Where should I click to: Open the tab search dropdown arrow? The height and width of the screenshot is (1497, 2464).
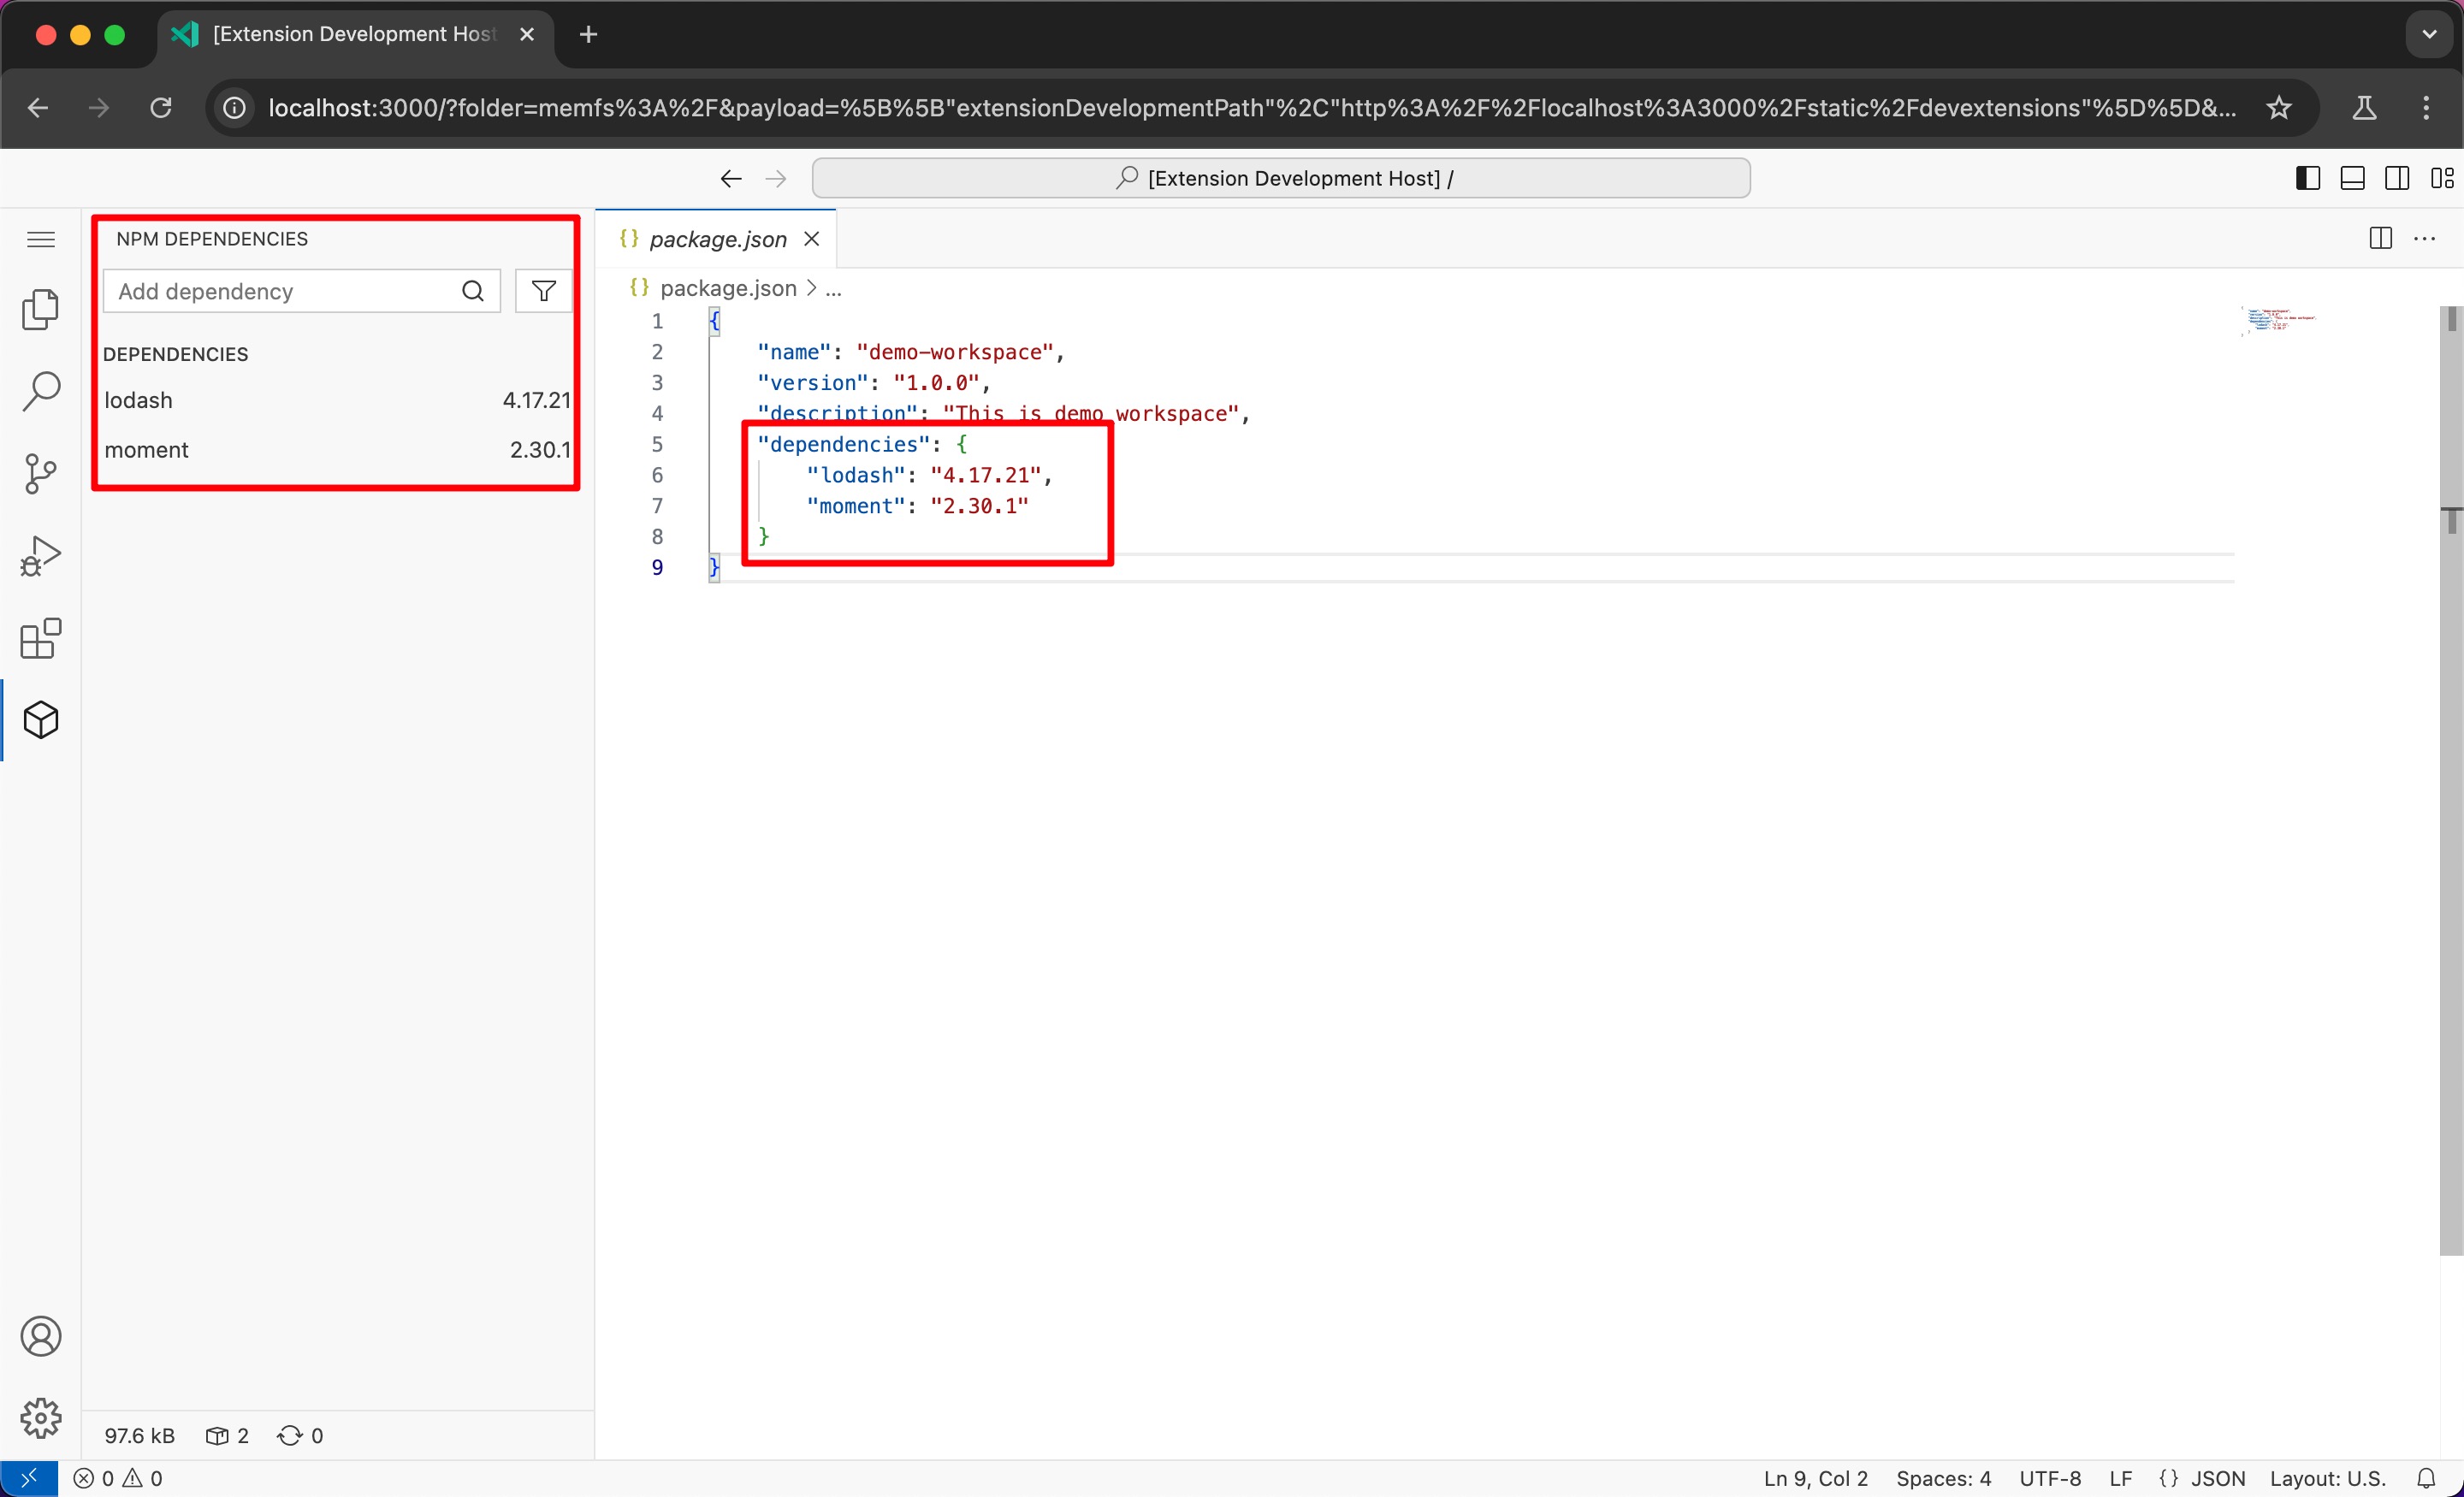click(2430, 35)
